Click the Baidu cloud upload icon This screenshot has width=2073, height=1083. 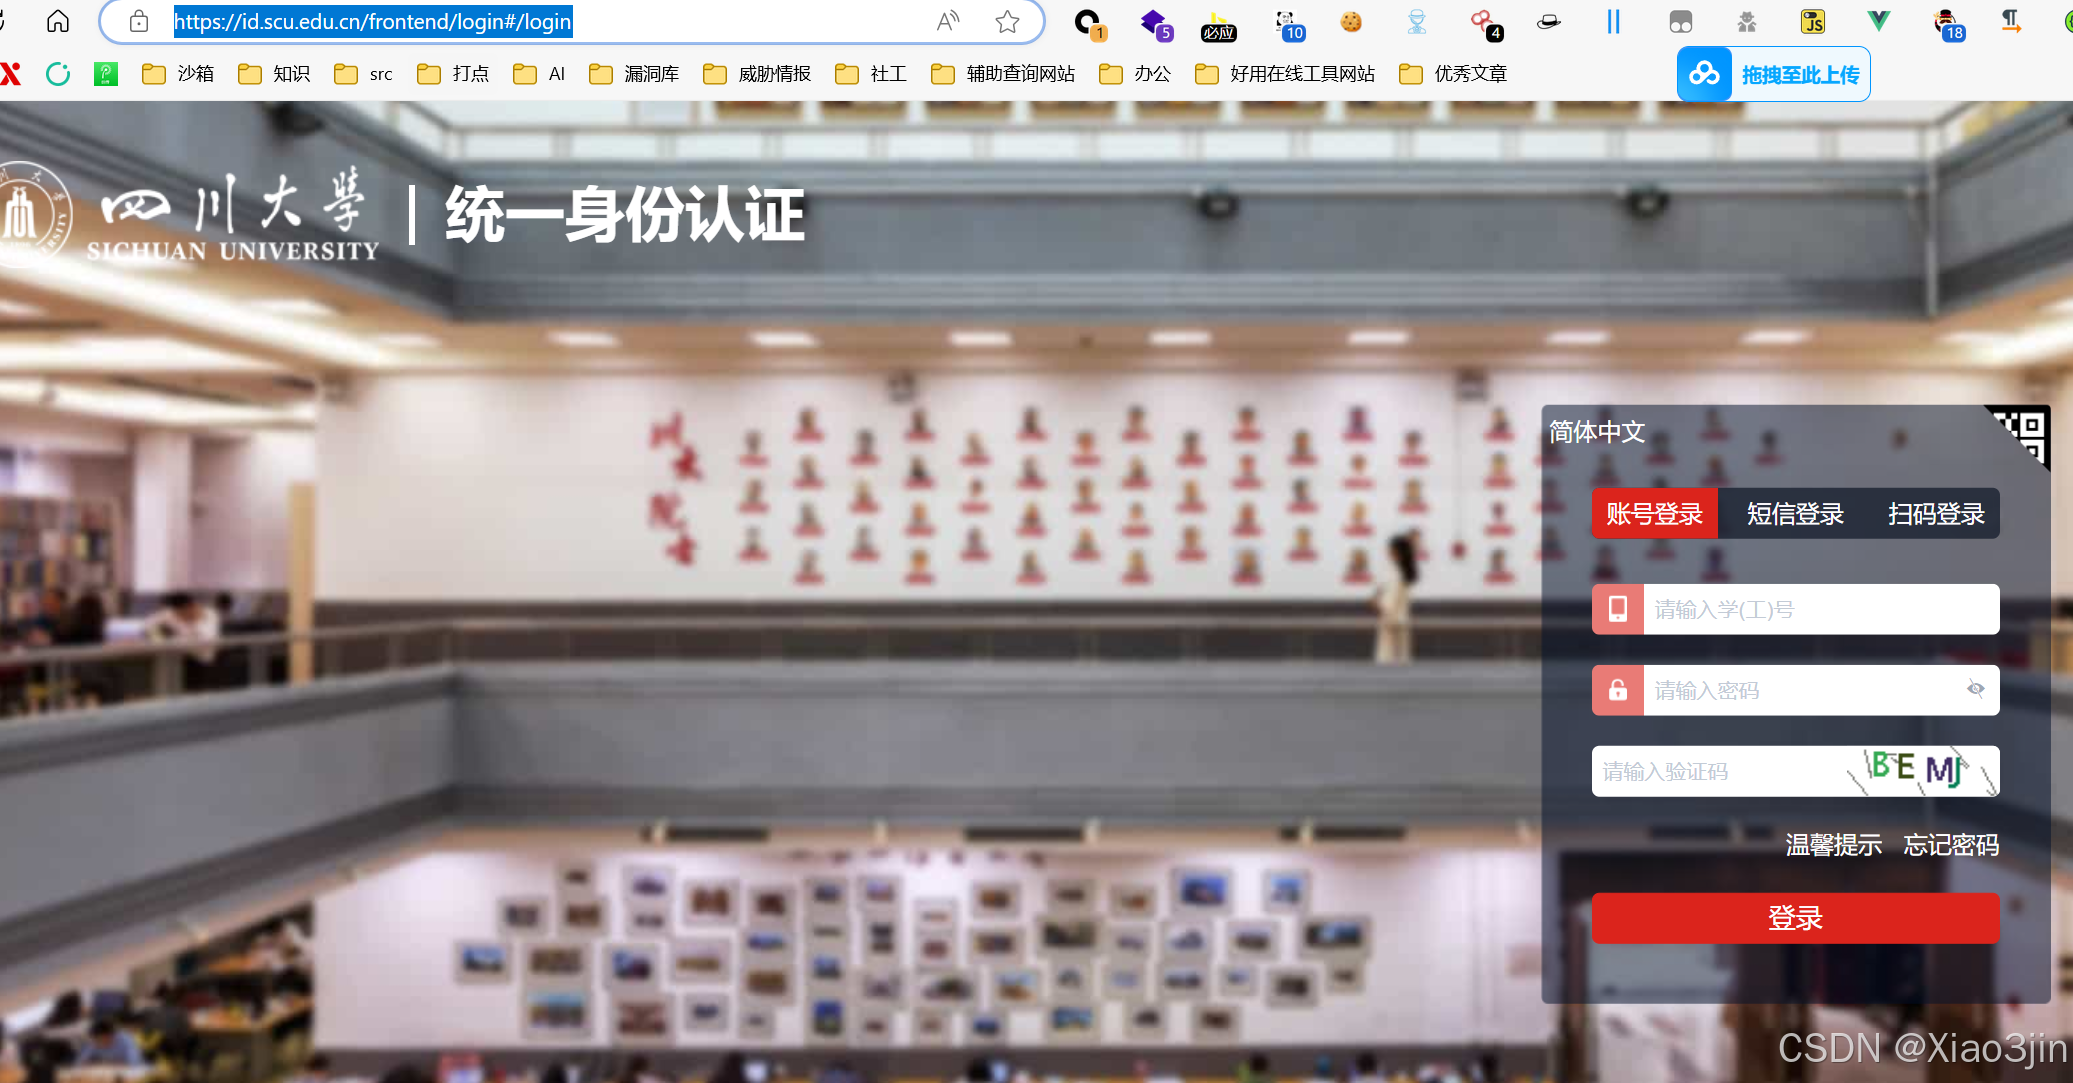(1704, 74)
